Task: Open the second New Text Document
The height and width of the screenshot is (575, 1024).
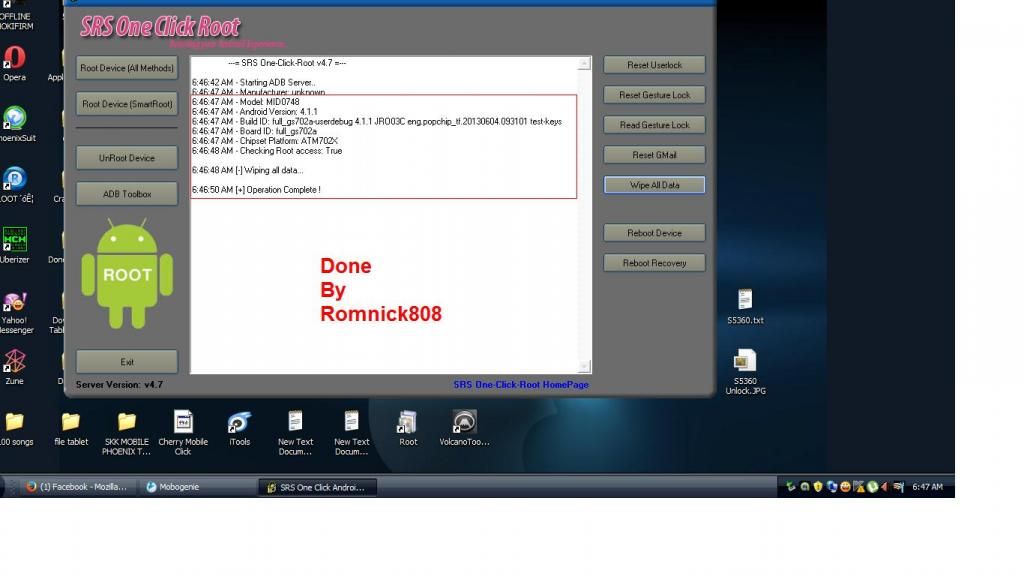Action: 351,433
